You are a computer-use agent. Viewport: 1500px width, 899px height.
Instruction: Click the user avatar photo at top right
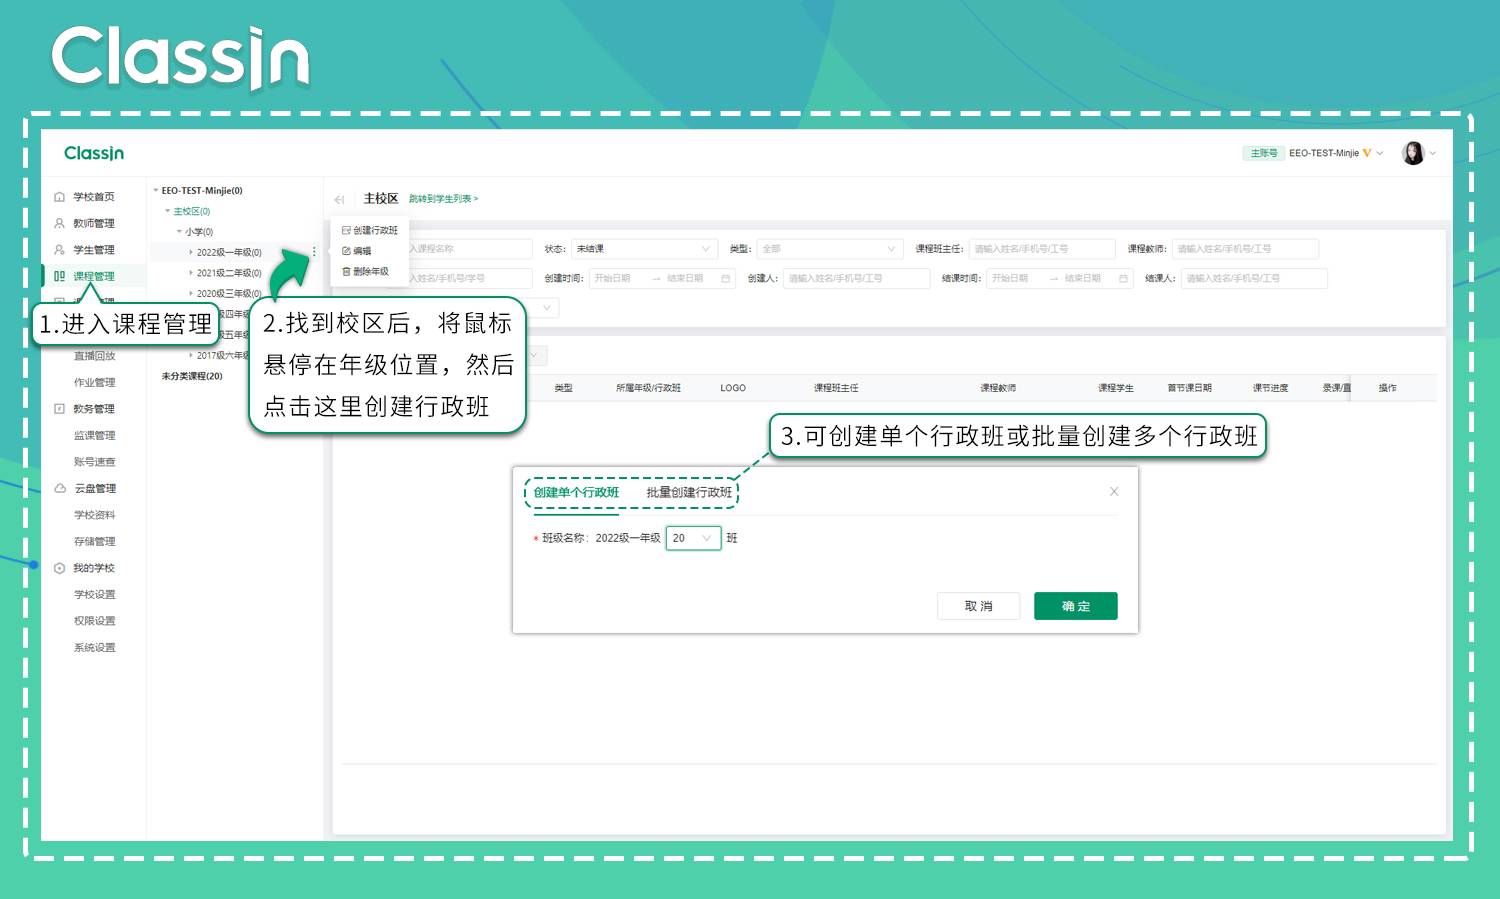tap(1413, 153)
